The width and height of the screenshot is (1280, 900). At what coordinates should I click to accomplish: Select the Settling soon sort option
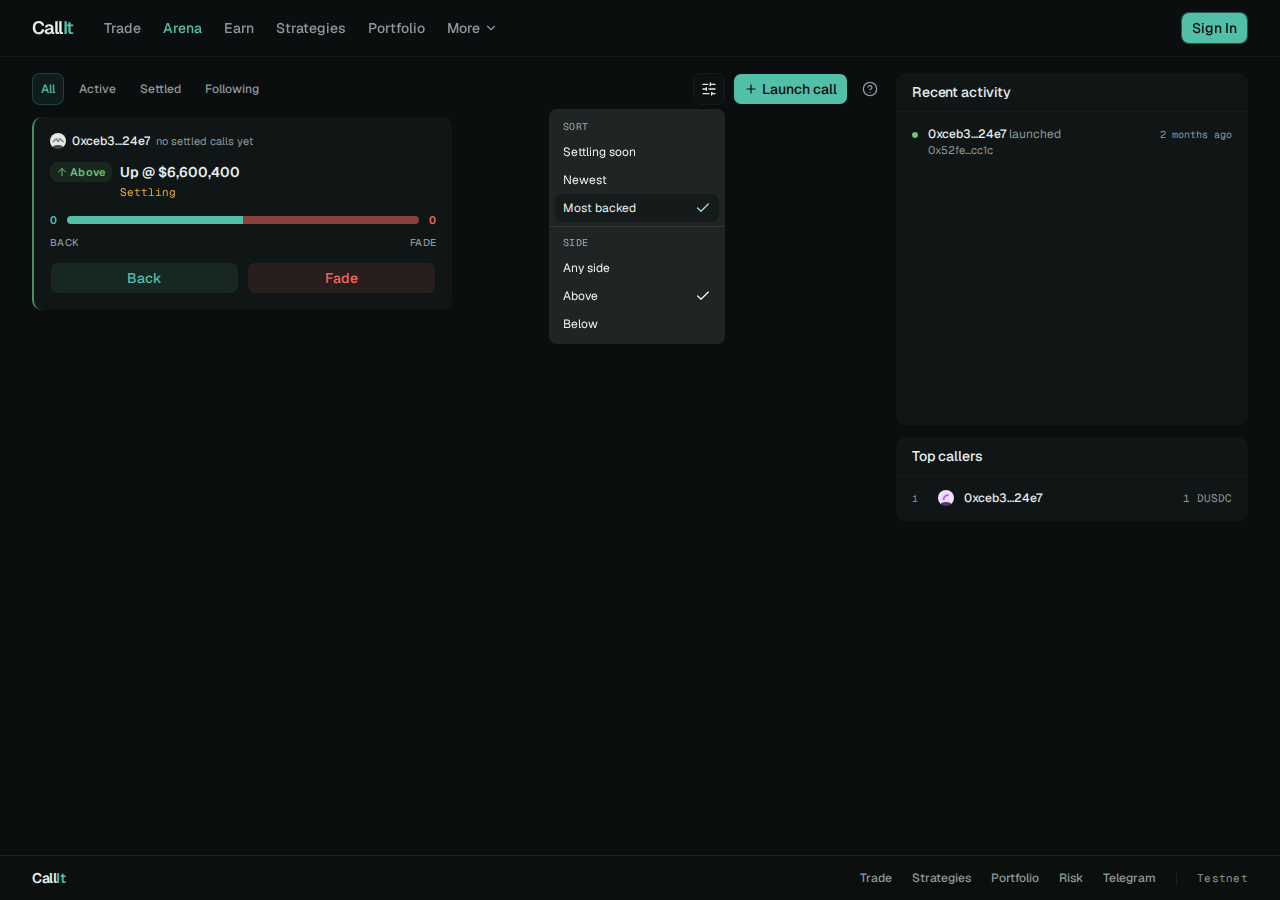coord(637,152)
